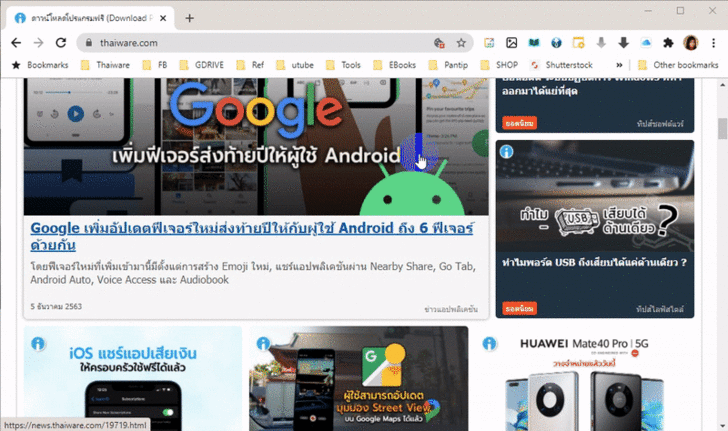Click the USB port article thumbnail
This screenshot has height=431, width=728.
595,196
